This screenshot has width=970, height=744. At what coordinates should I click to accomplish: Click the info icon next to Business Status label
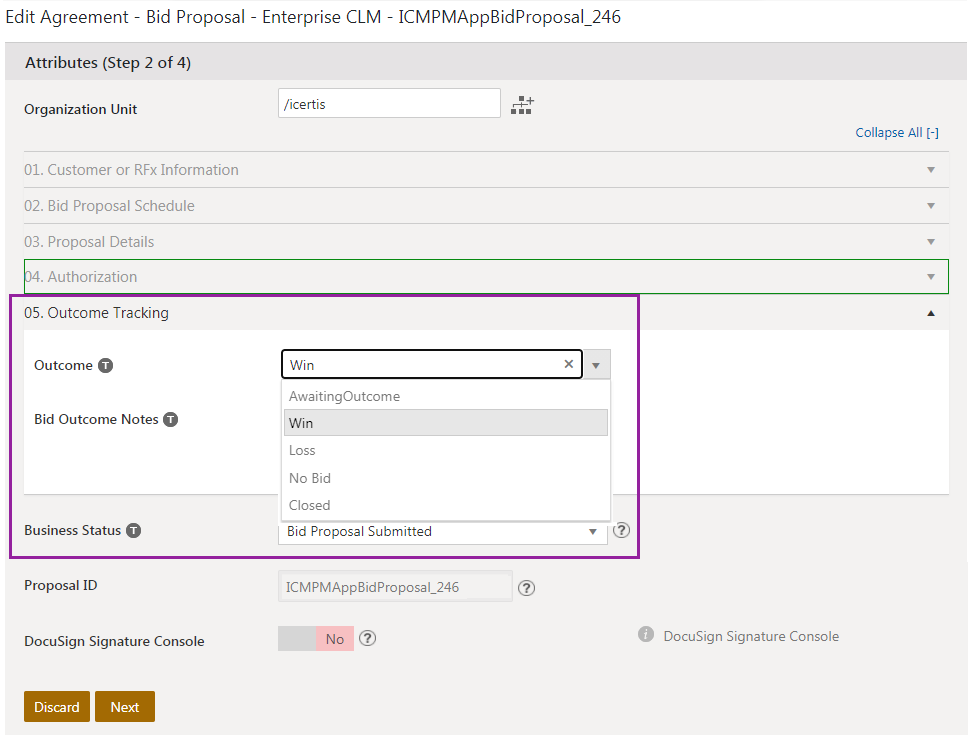click(134, 531)
